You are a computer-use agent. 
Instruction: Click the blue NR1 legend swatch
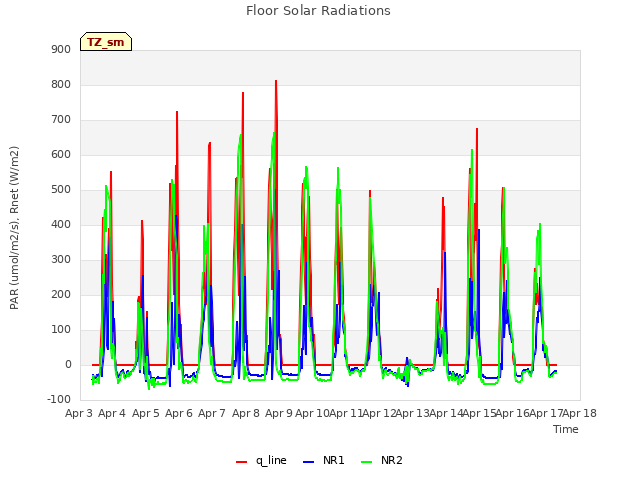(x=309, y=462)
